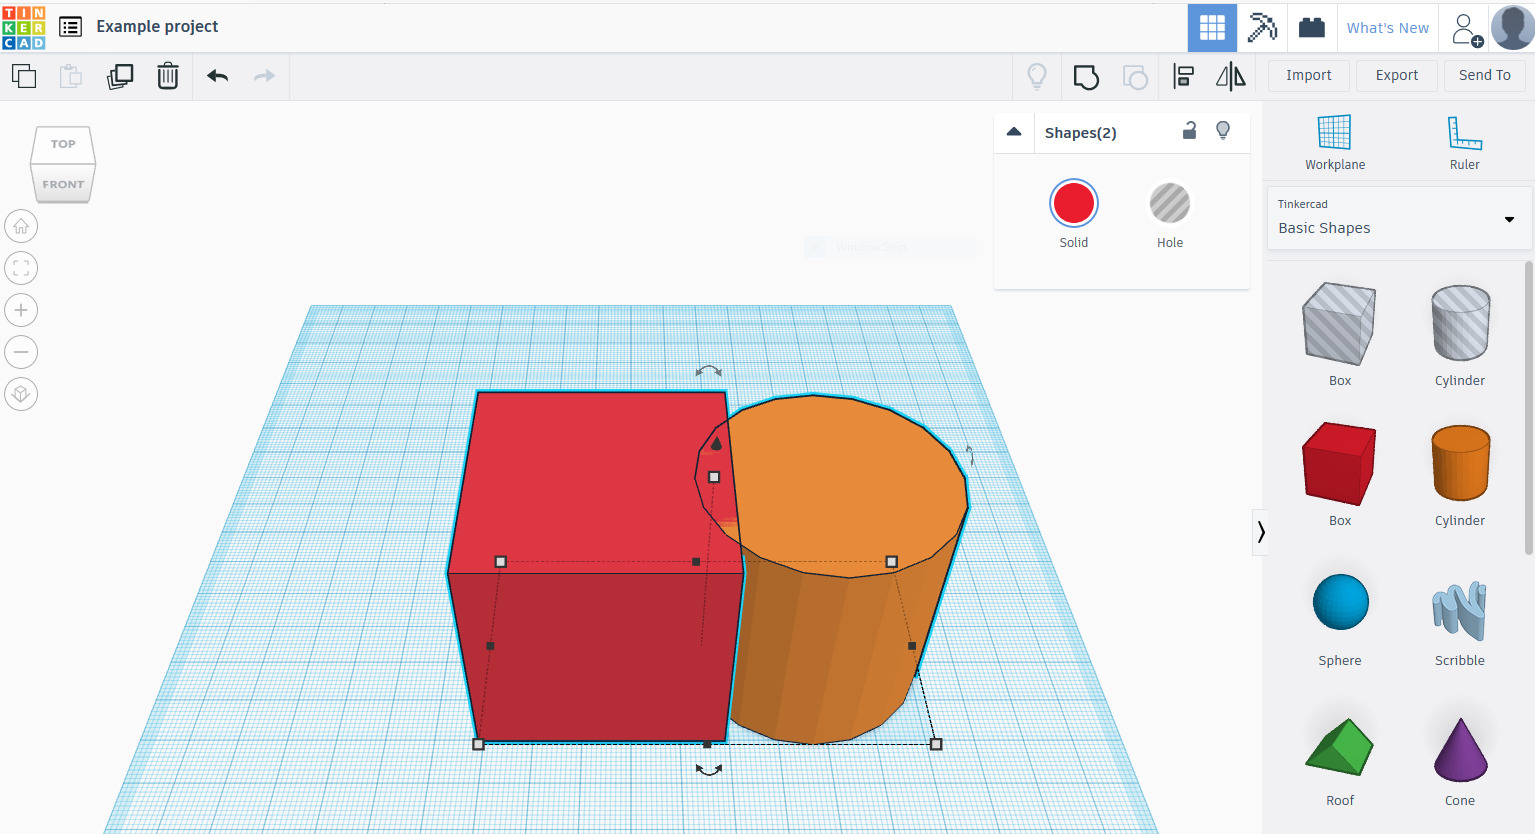Screen dimensions: 1535x834
Task: Delete the selected shapes
Action: pyautogui.click(x=167, y=76)
